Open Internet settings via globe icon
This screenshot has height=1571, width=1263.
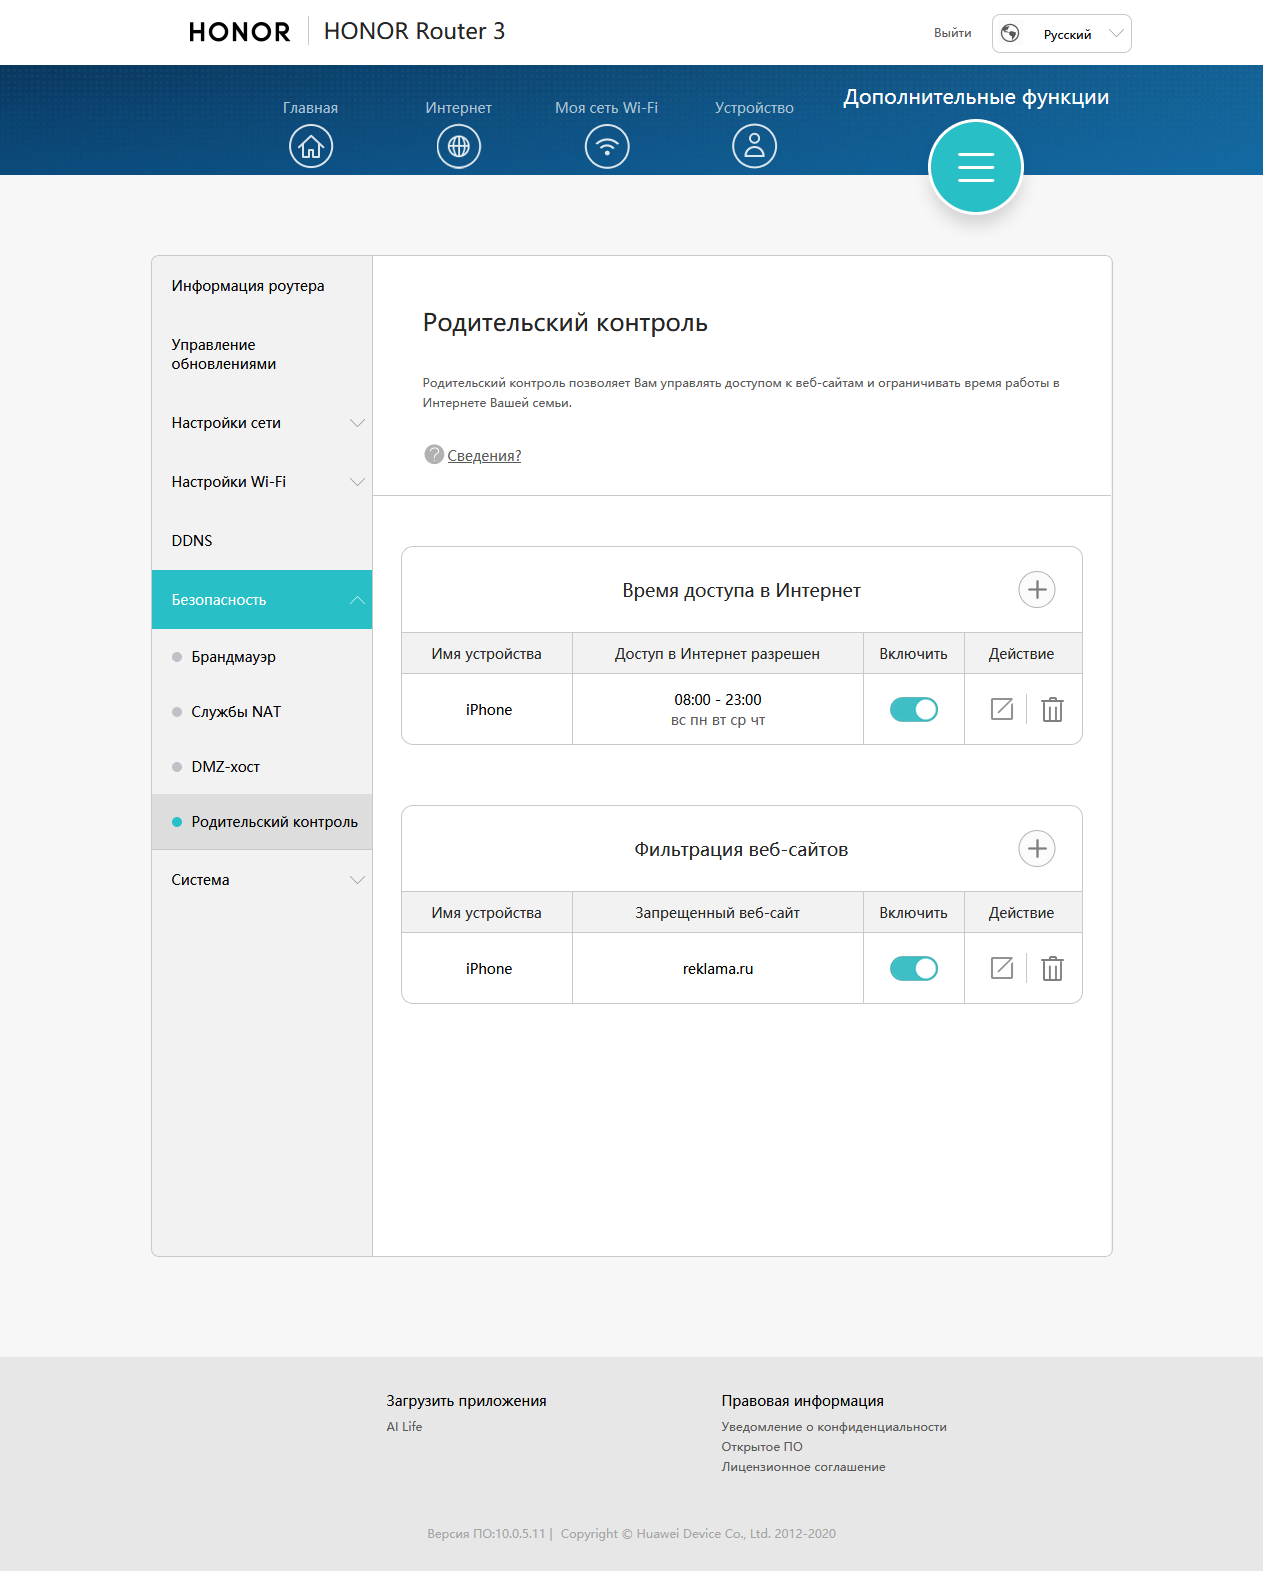459,146
